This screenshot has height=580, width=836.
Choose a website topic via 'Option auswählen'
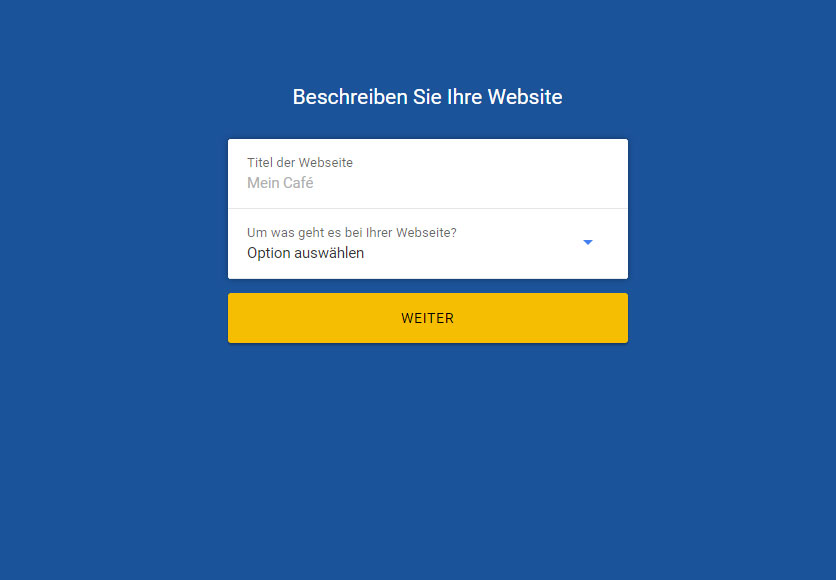point(428,244)
